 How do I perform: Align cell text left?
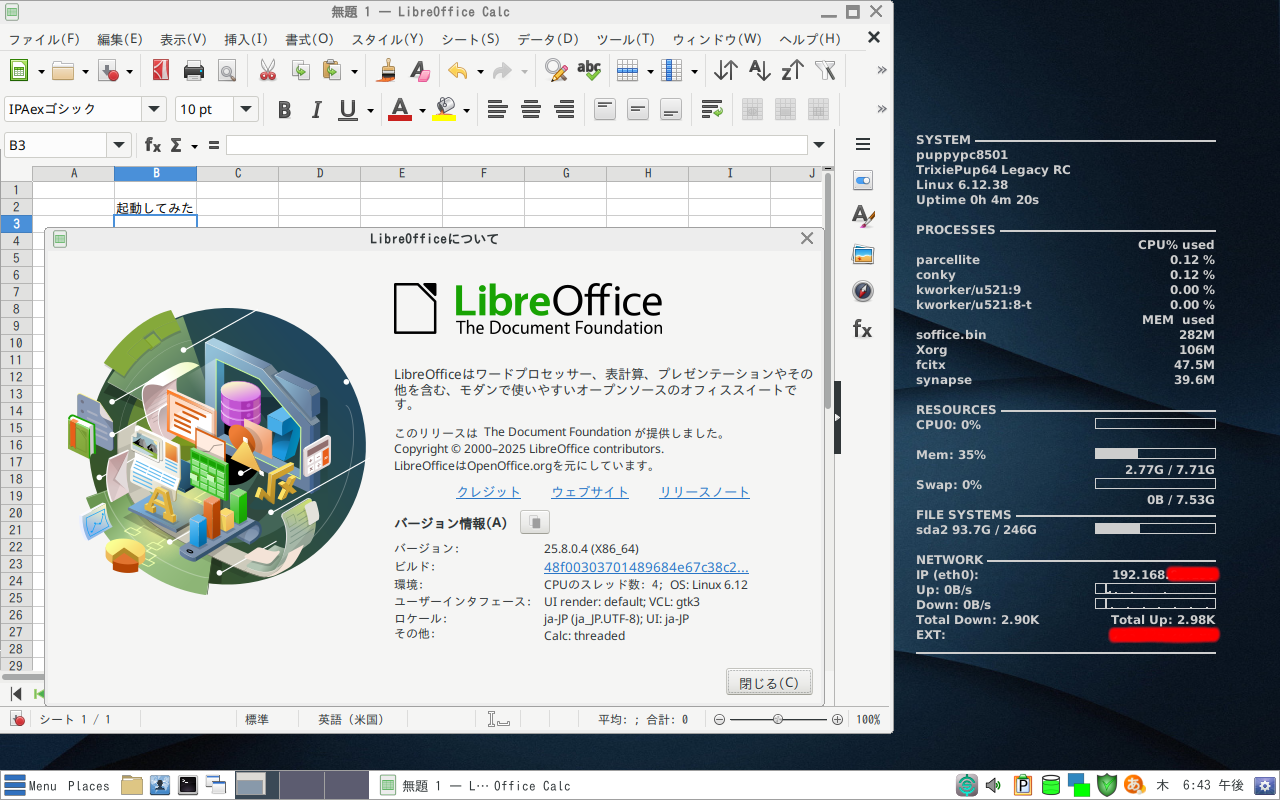[x=497, y=109]
